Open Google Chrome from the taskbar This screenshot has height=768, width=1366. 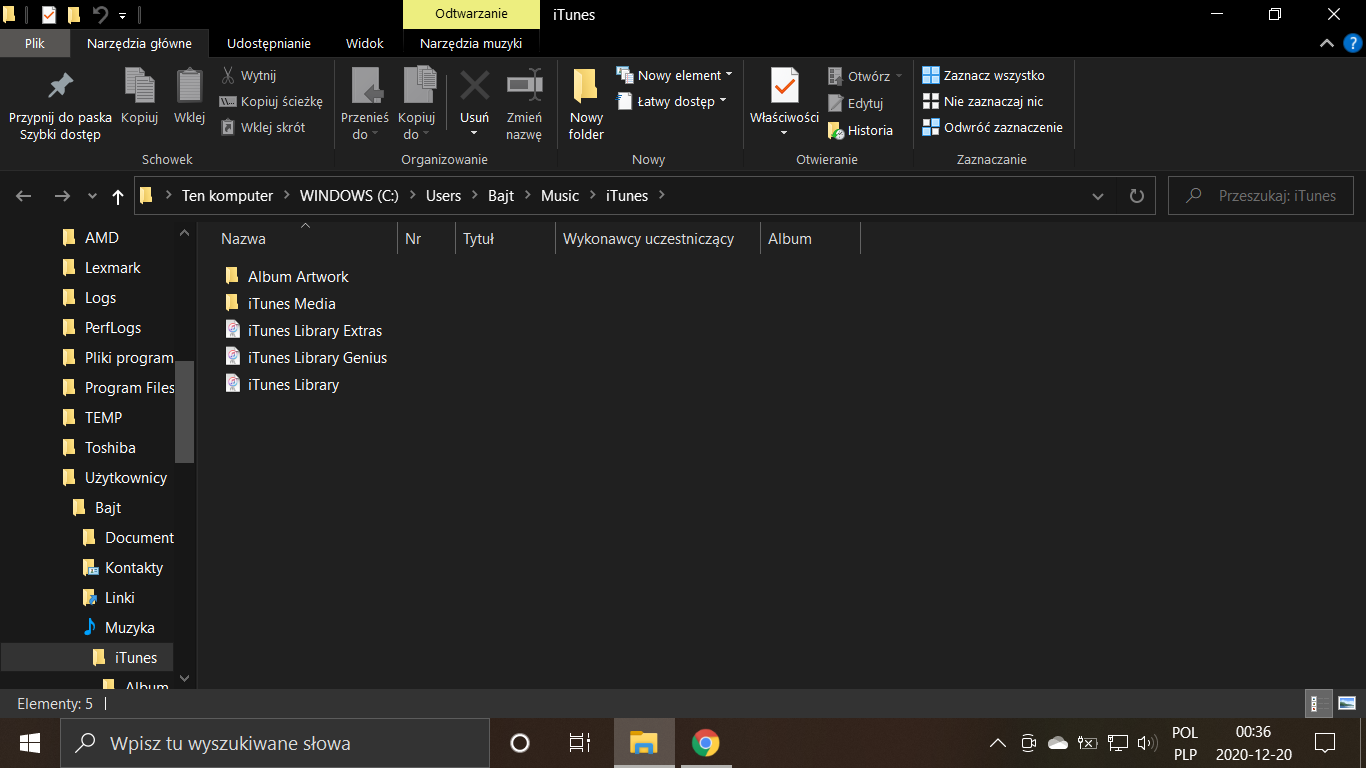click(x=705, y=743)
